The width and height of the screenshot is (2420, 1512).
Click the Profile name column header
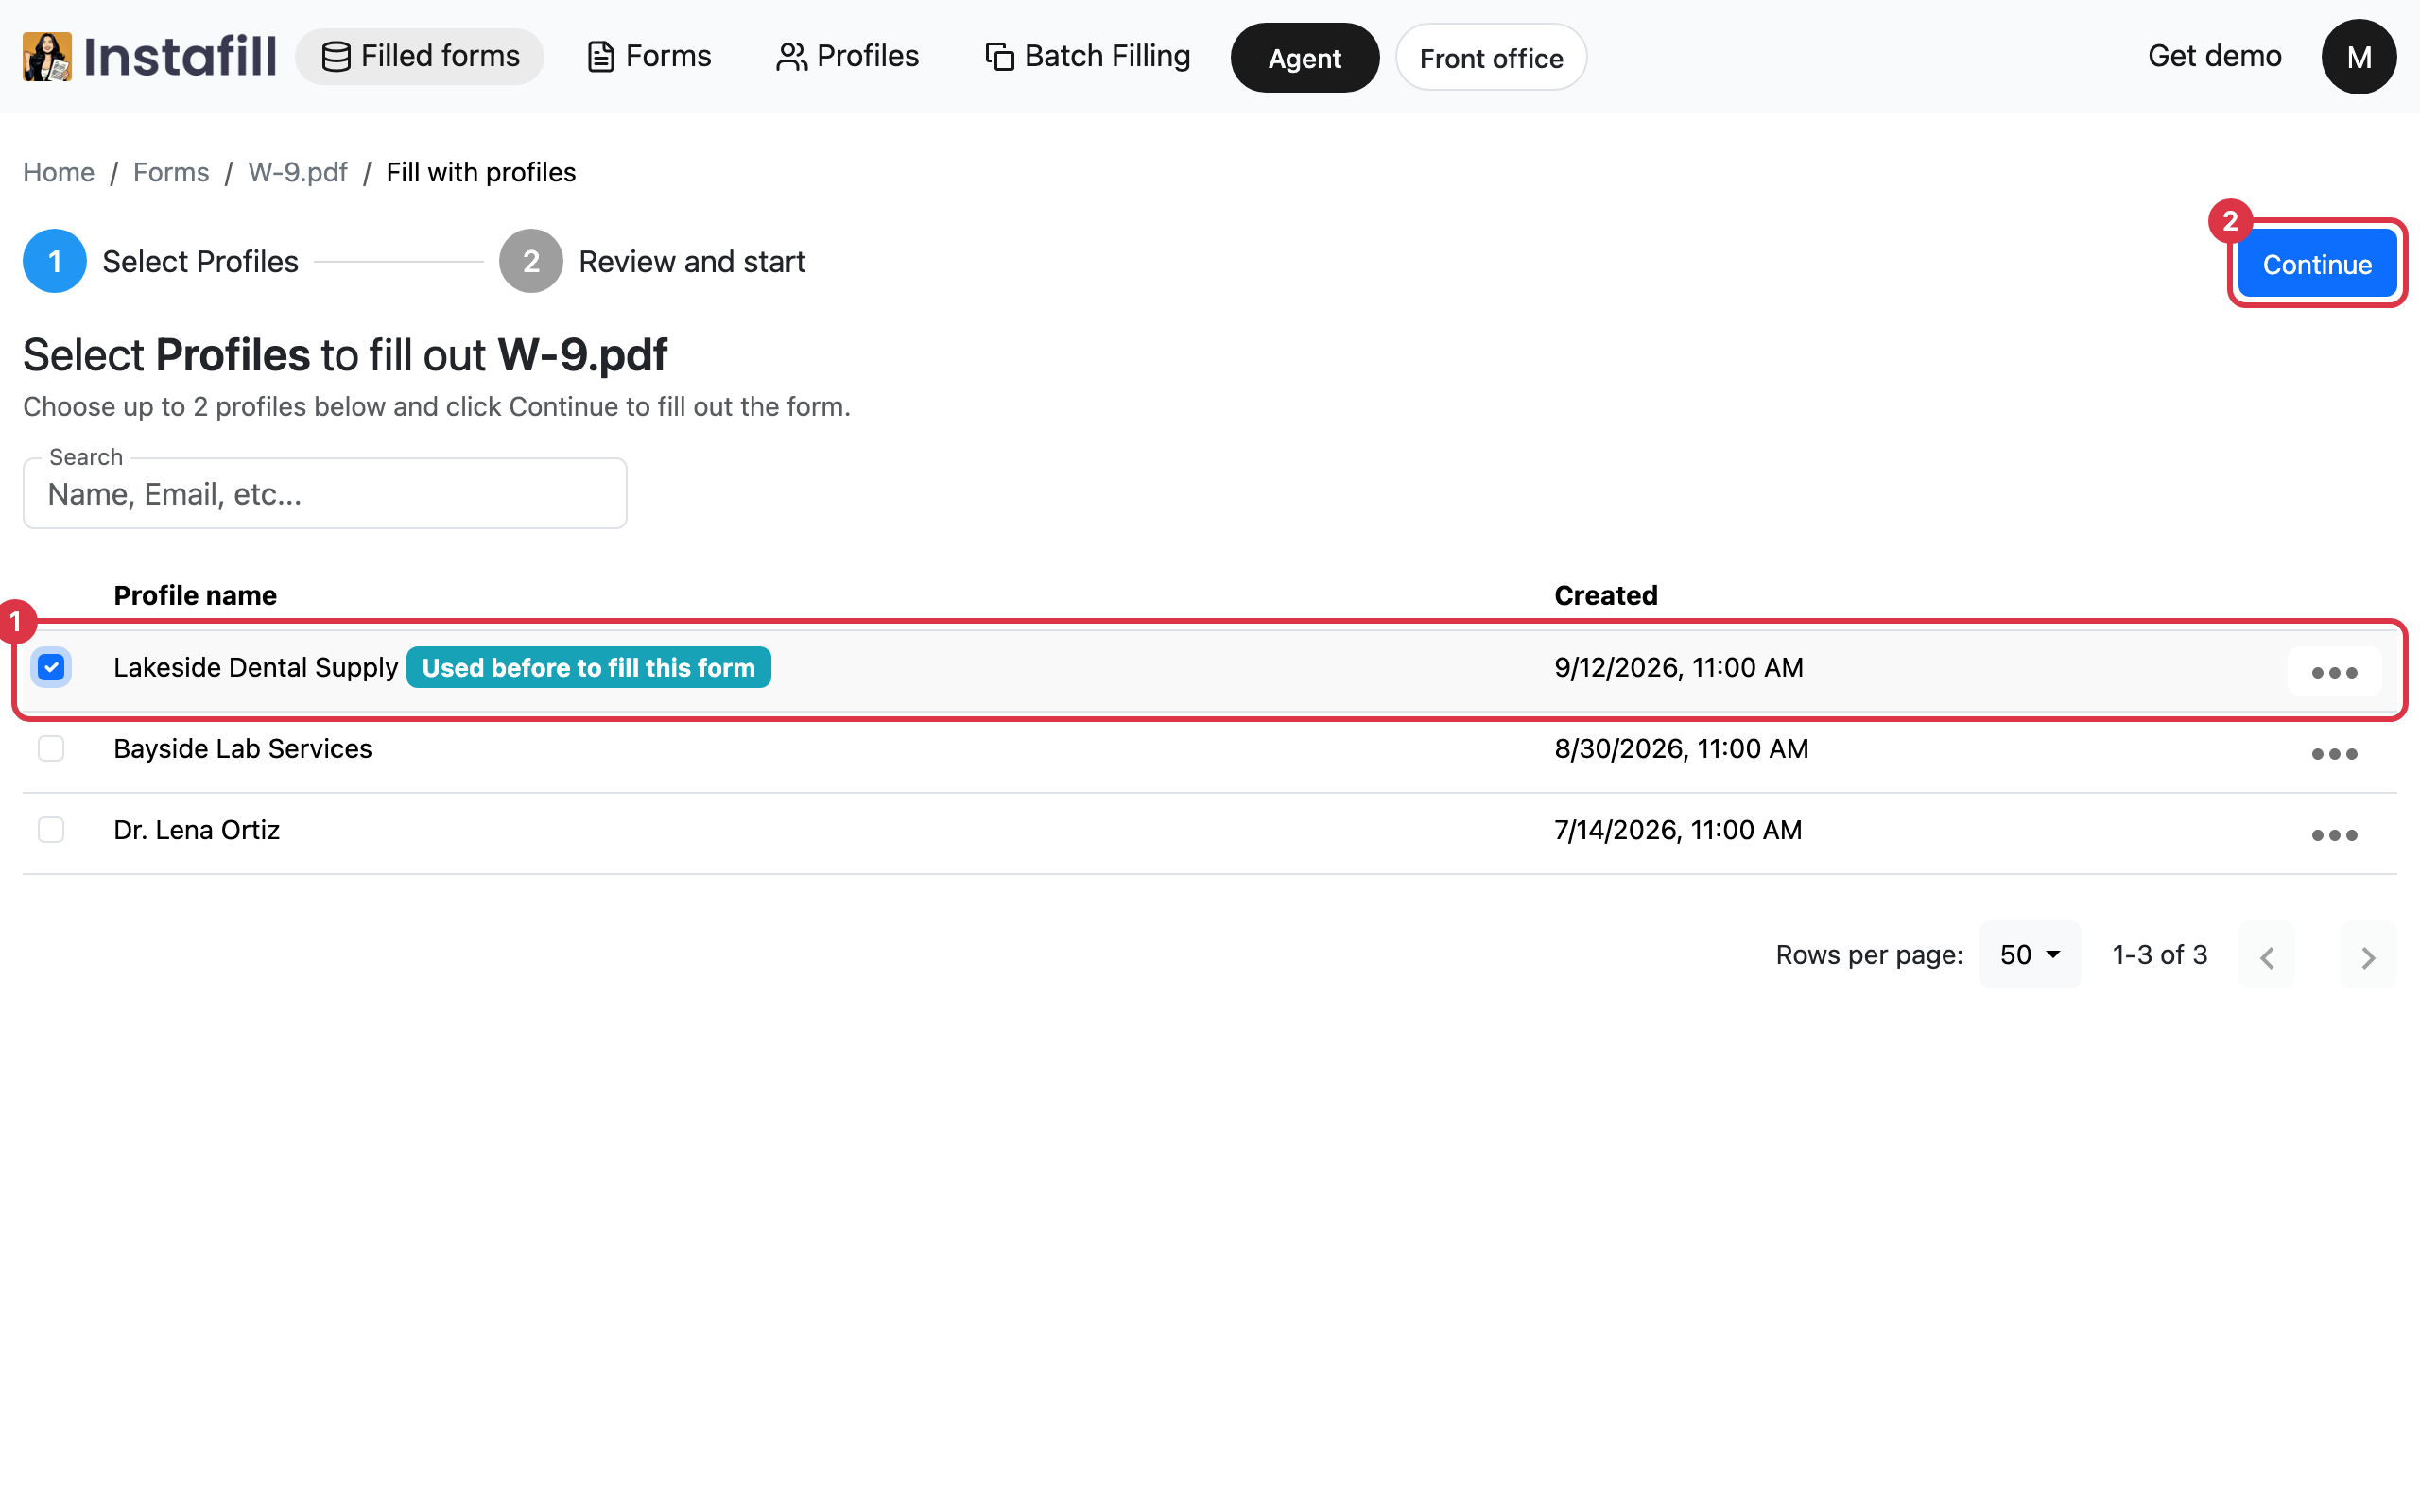[195, 595]
